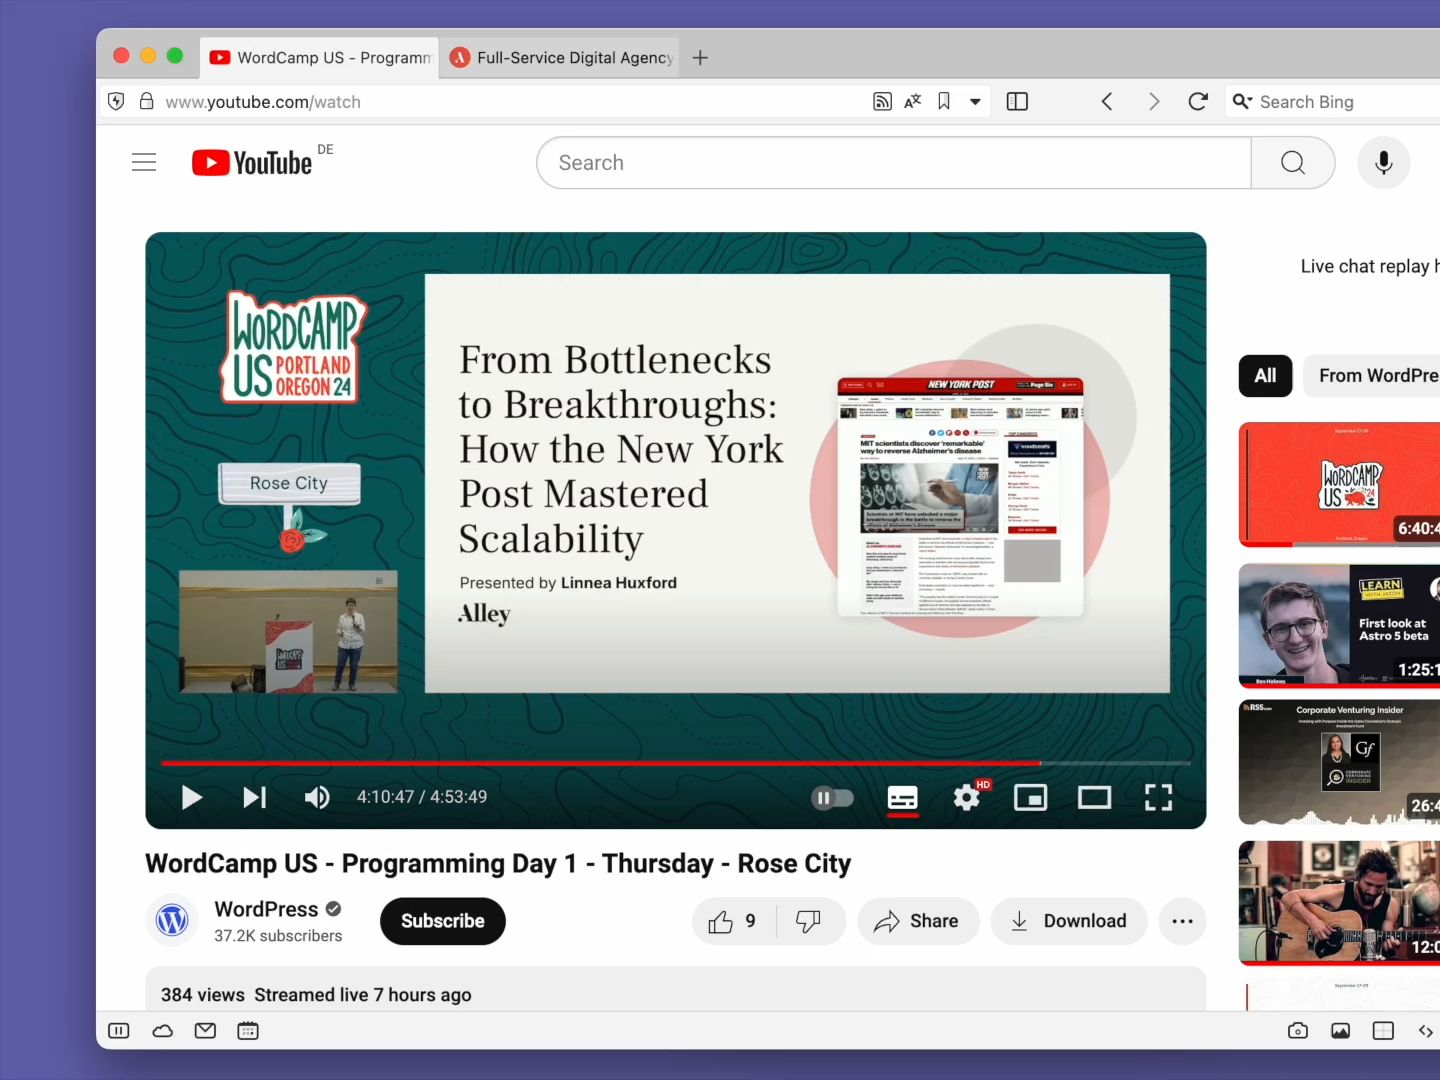Start voice search with microphone icon
Image resolution: width=1440 pixels, height=1080 pixels.
[1384, 163]
